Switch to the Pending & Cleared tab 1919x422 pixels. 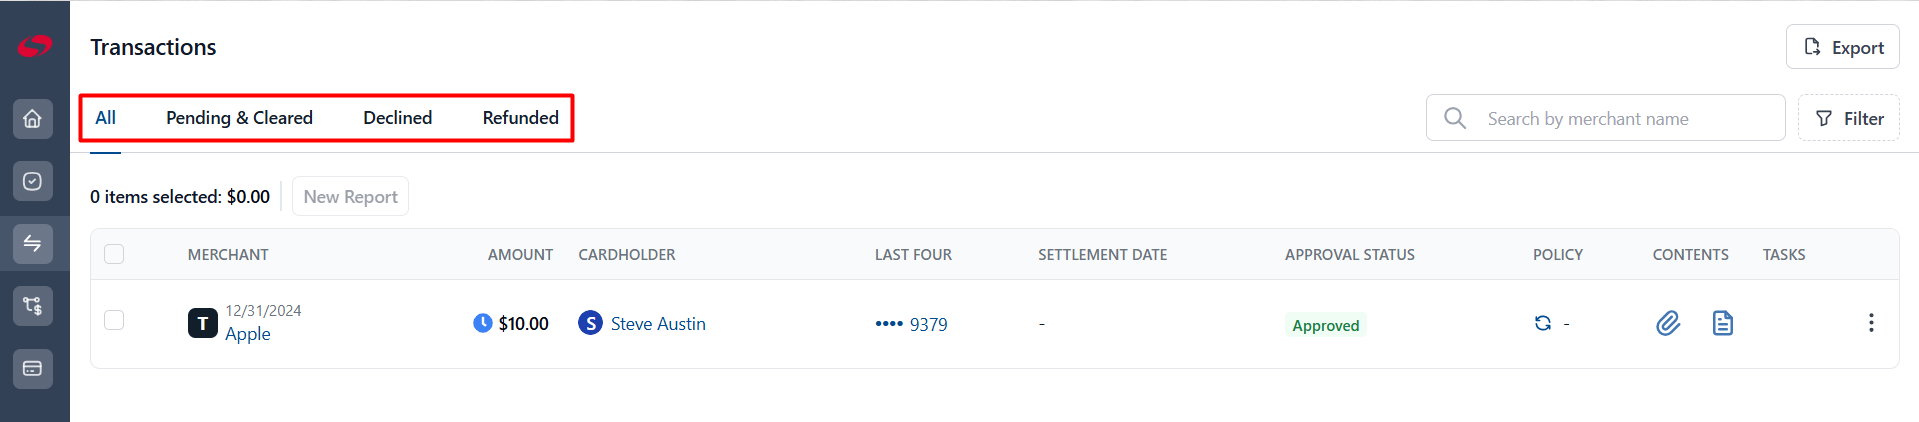239,118
